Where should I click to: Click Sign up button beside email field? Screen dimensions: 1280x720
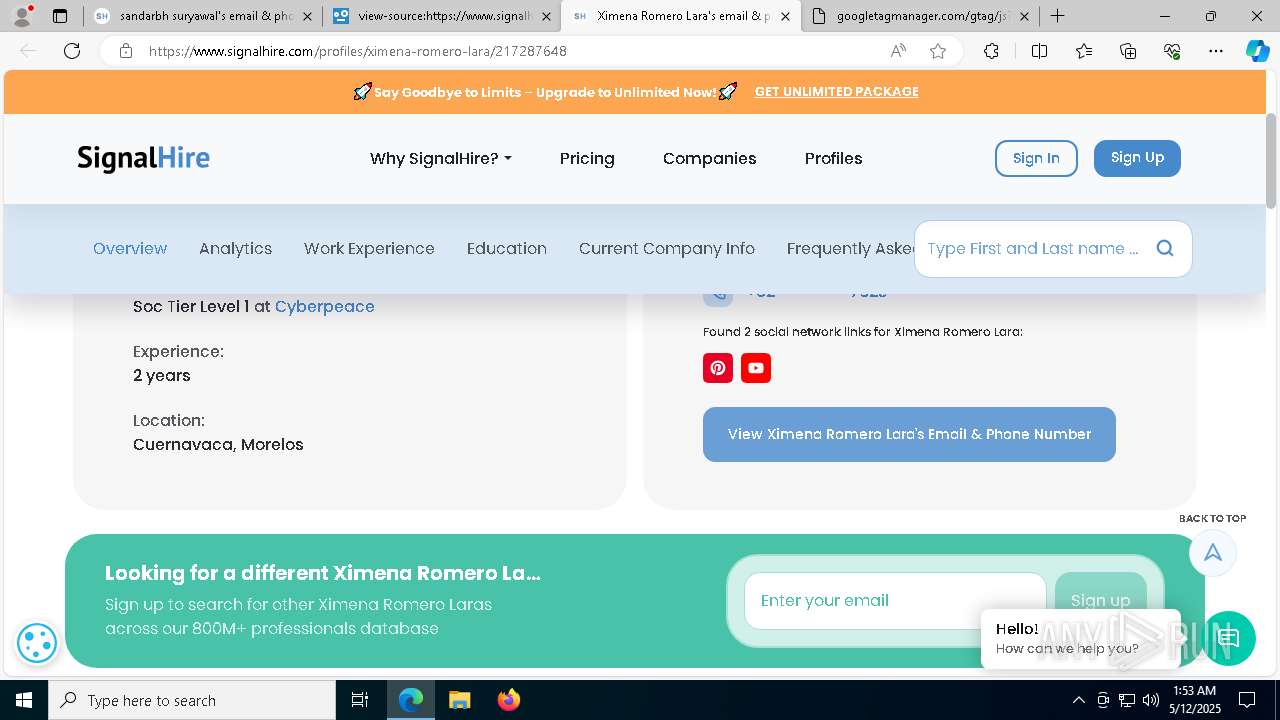pos(1100,600)
